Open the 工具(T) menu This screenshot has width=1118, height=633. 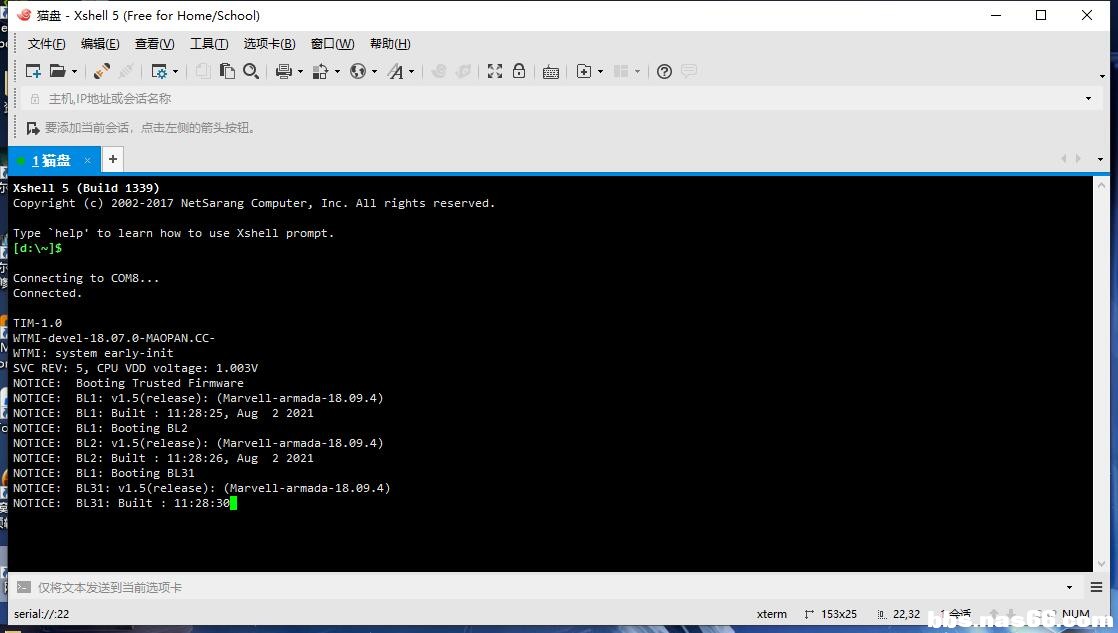click(209, 44)
